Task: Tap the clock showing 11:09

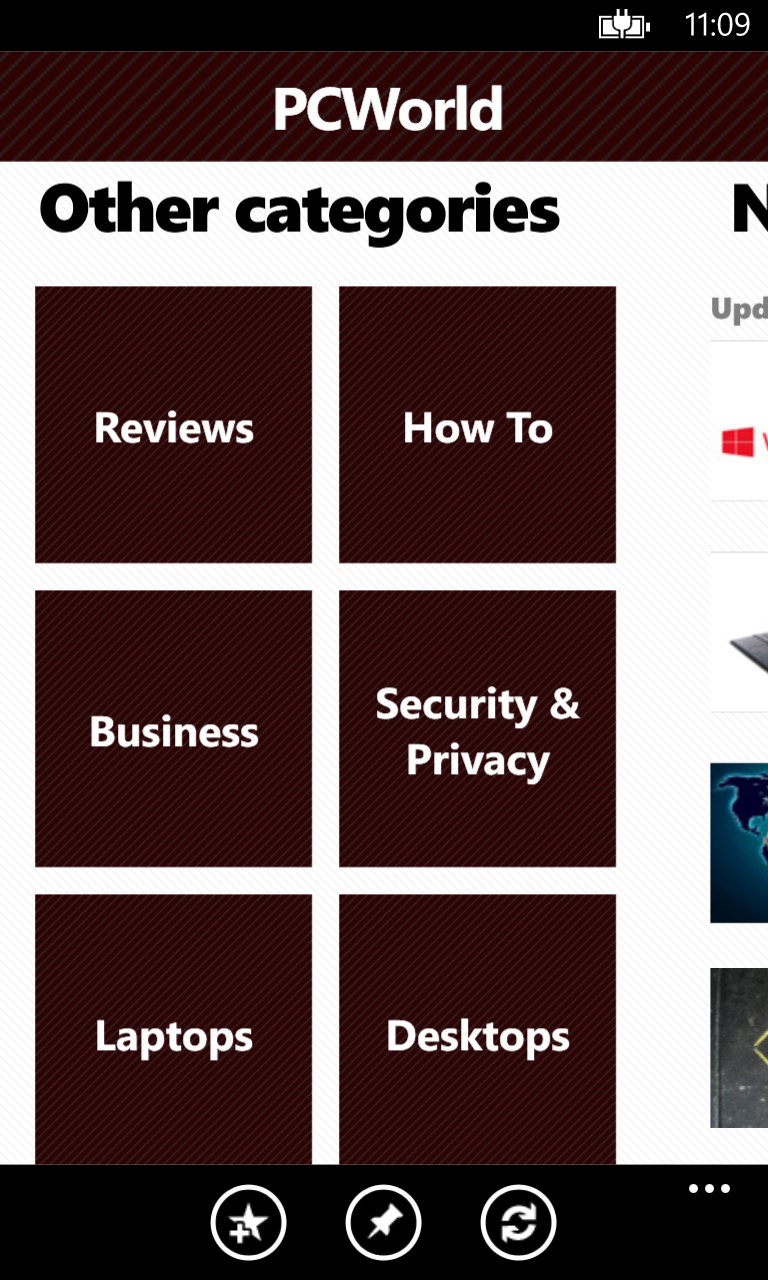Action: 717,25
